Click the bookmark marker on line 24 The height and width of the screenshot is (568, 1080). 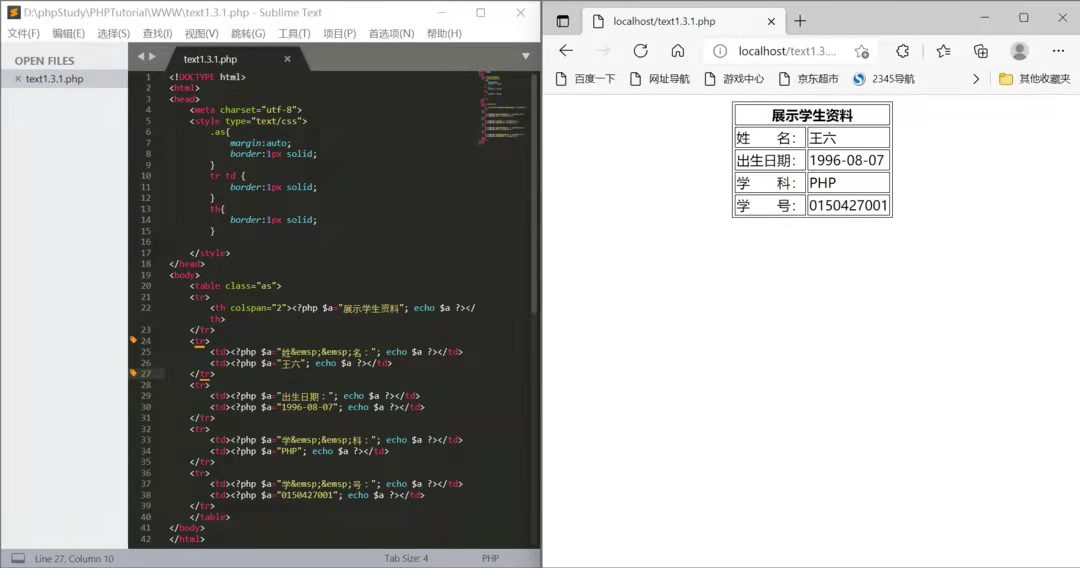click(x=133, y=340)
